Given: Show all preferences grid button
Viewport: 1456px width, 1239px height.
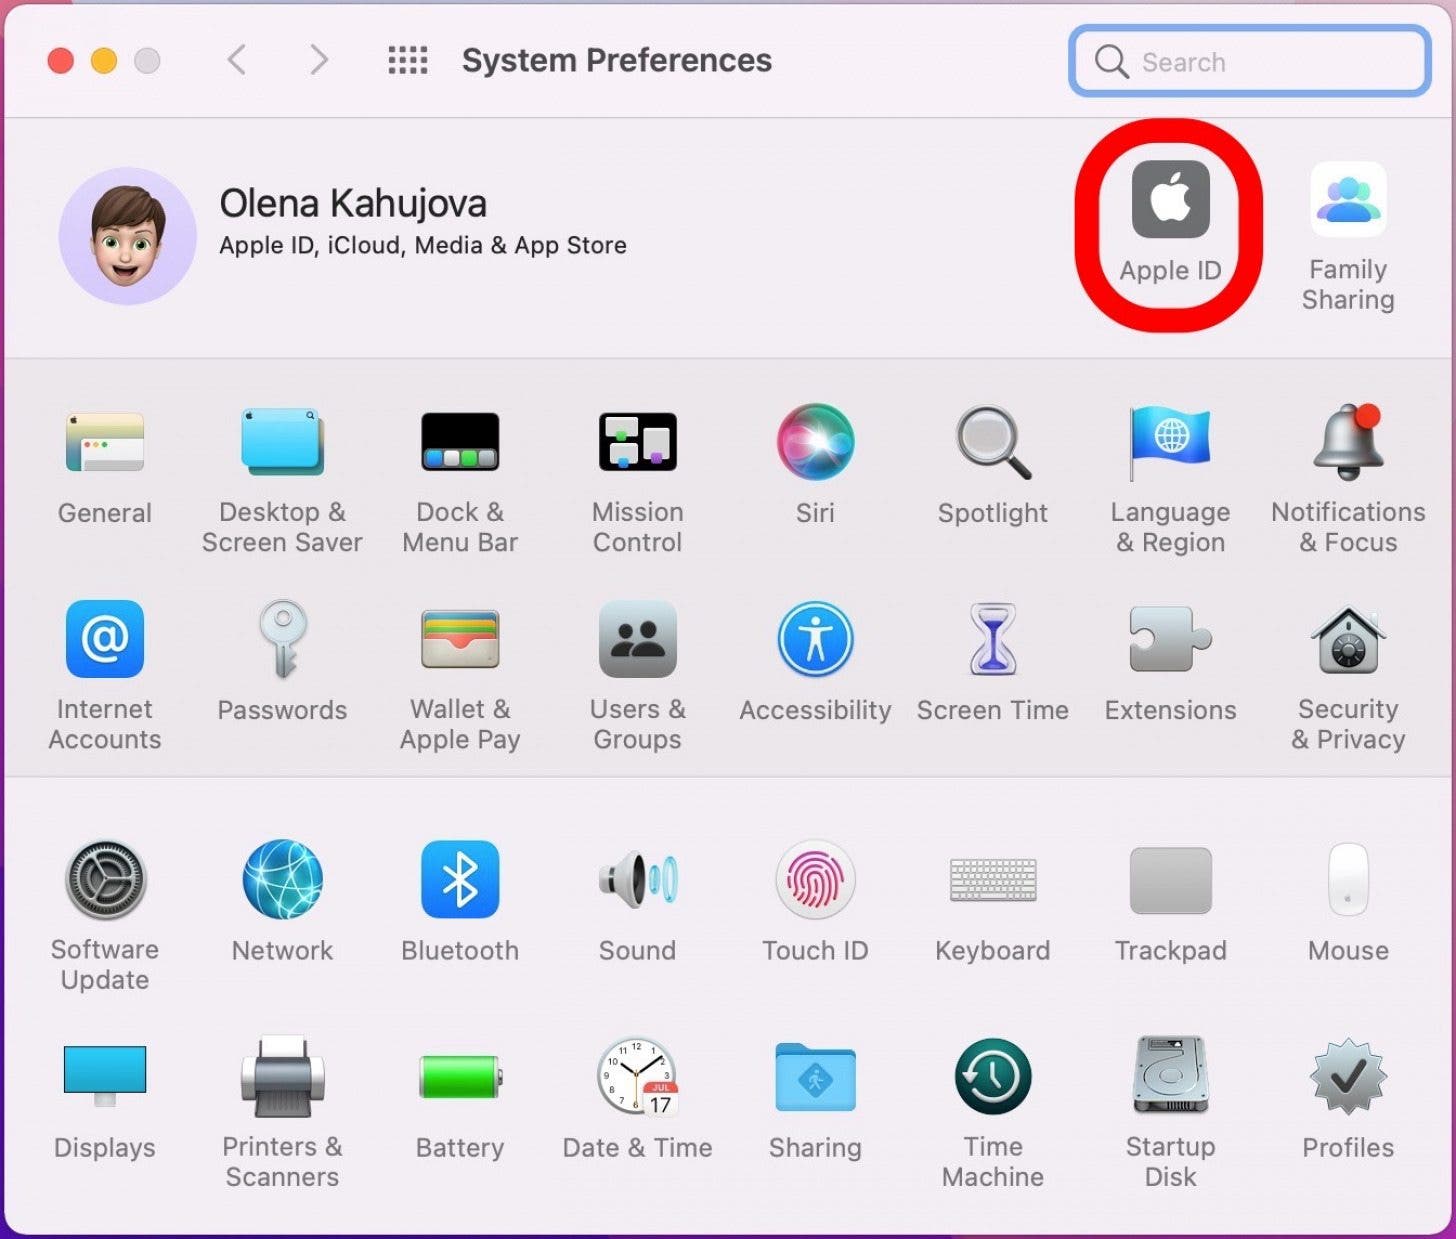Looking at the screenshot, I should (x=407, y=60).
